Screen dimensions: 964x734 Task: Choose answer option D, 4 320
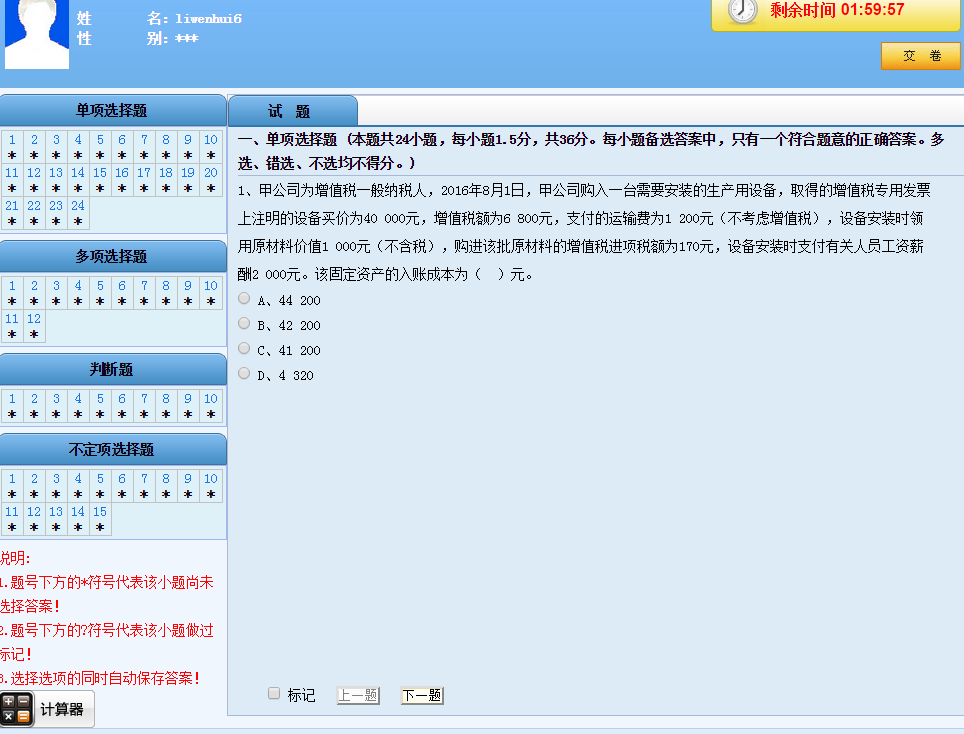[x=245, y=374]
